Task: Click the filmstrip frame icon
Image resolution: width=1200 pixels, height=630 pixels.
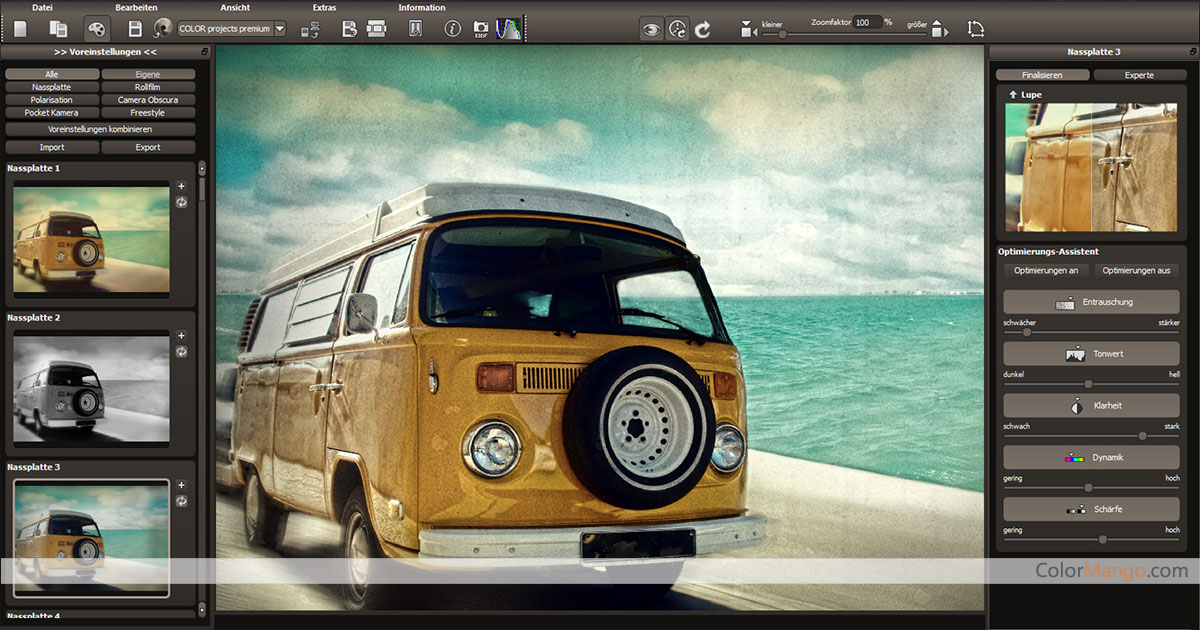Action: click(377, 29)
